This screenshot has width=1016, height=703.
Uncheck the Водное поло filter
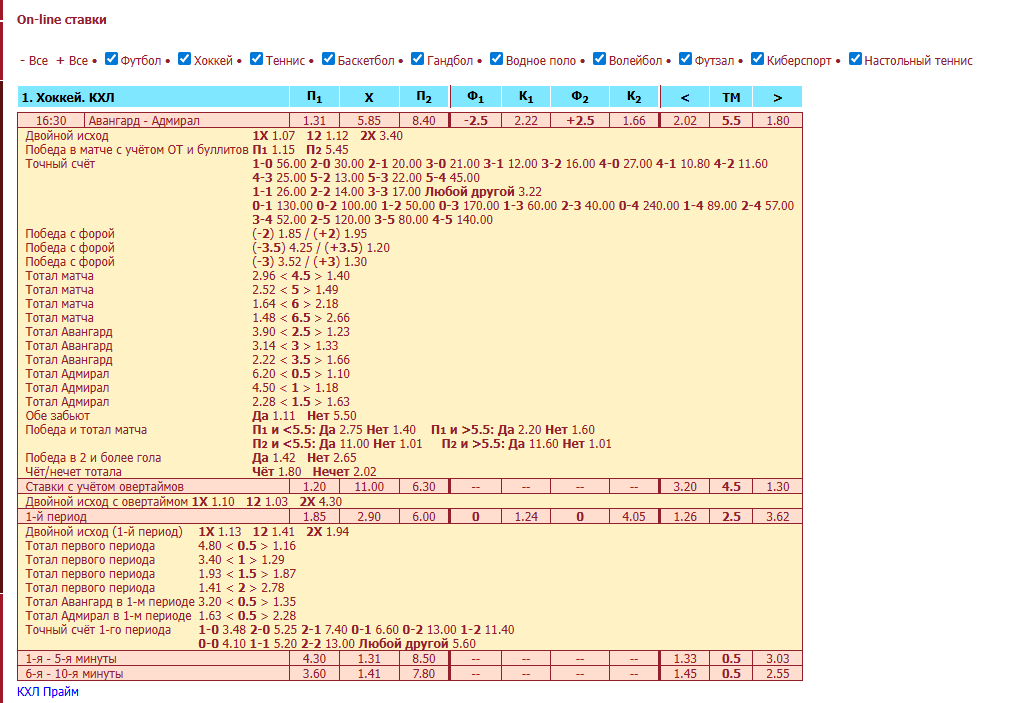point(498,59)
